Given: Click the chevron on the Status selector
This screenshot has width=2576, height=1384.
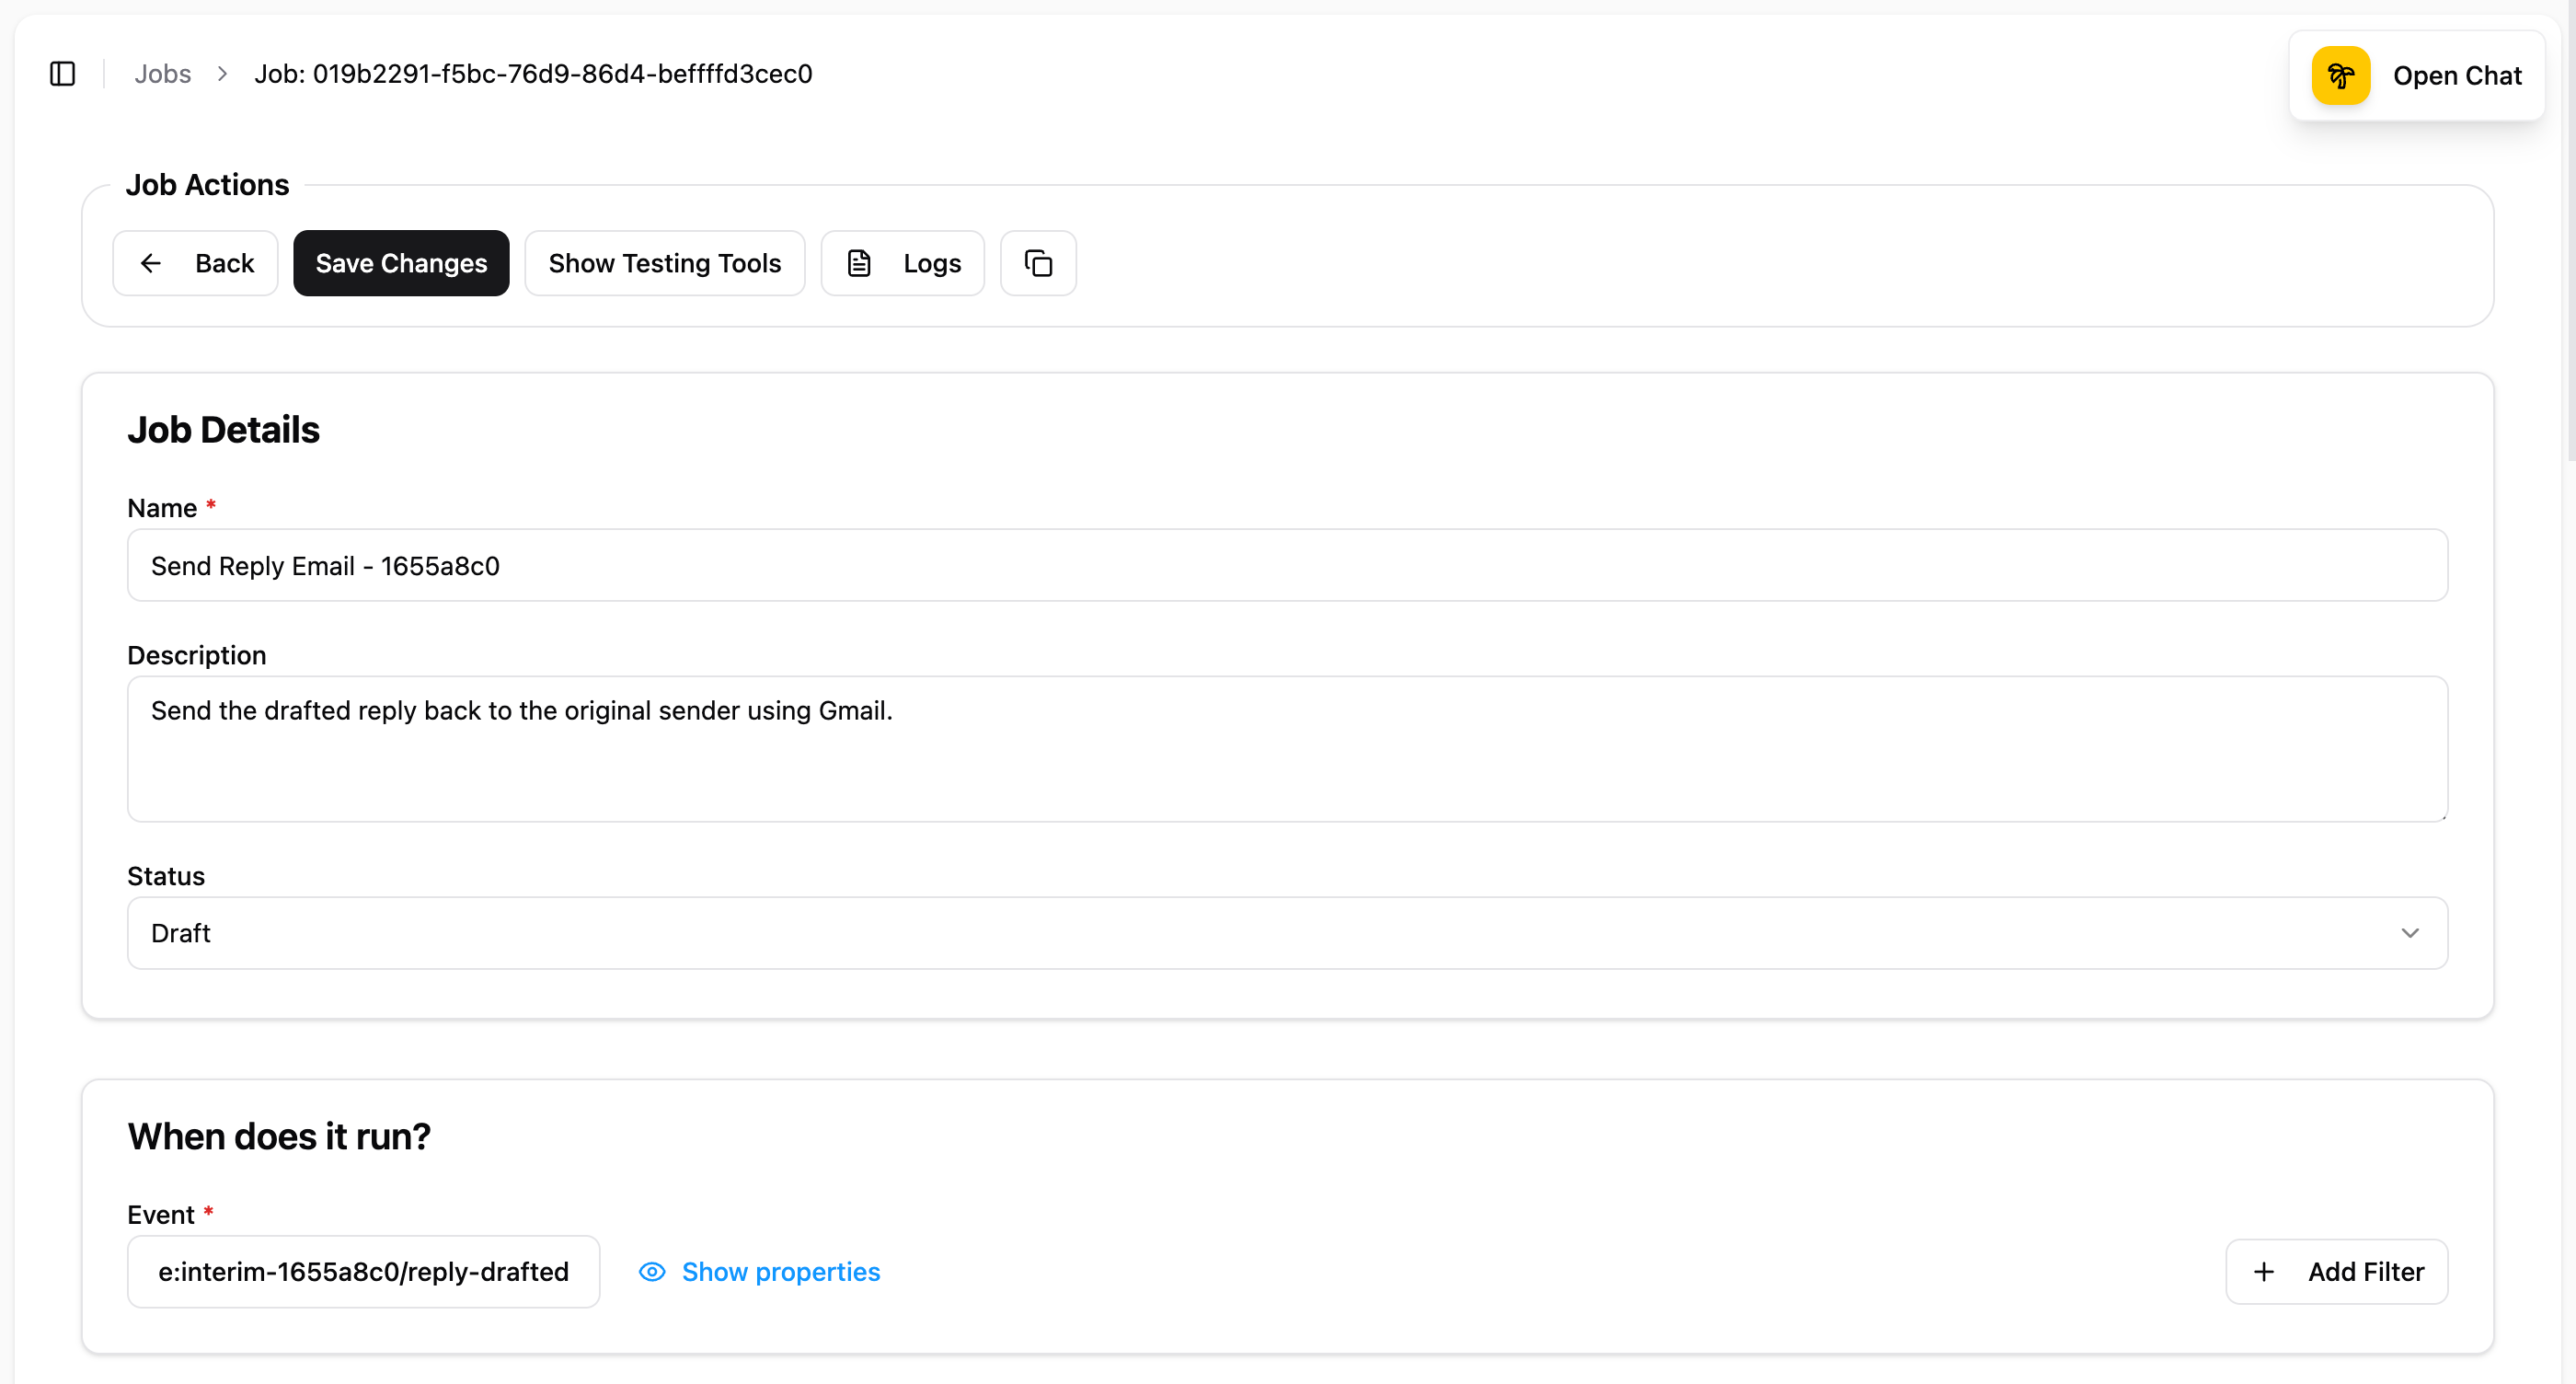Looking at the screenshot, I should coord(2410,932).
